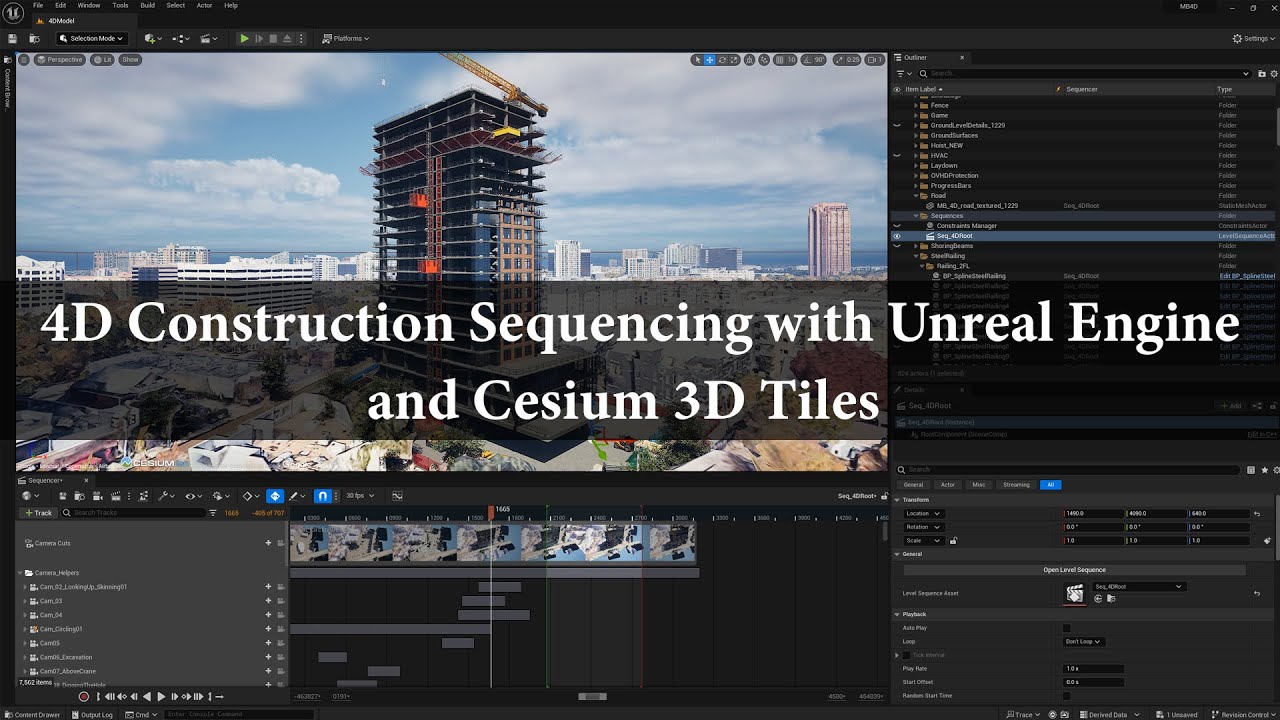Image resolution: width=1280 pixels, height=720 pixels.
Task: Click sequencer Play reverse button
Action: tap(147, 696)
